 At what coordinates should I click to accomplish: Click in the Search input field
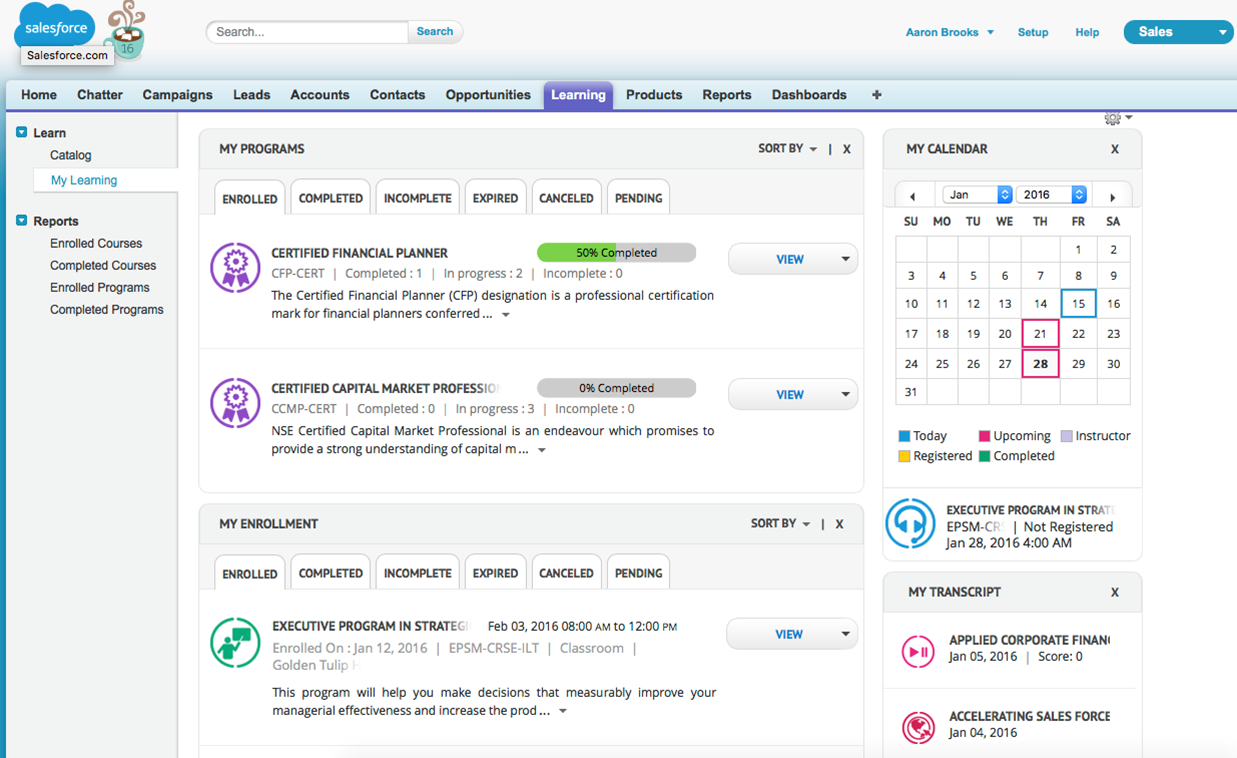coord(307,32)
